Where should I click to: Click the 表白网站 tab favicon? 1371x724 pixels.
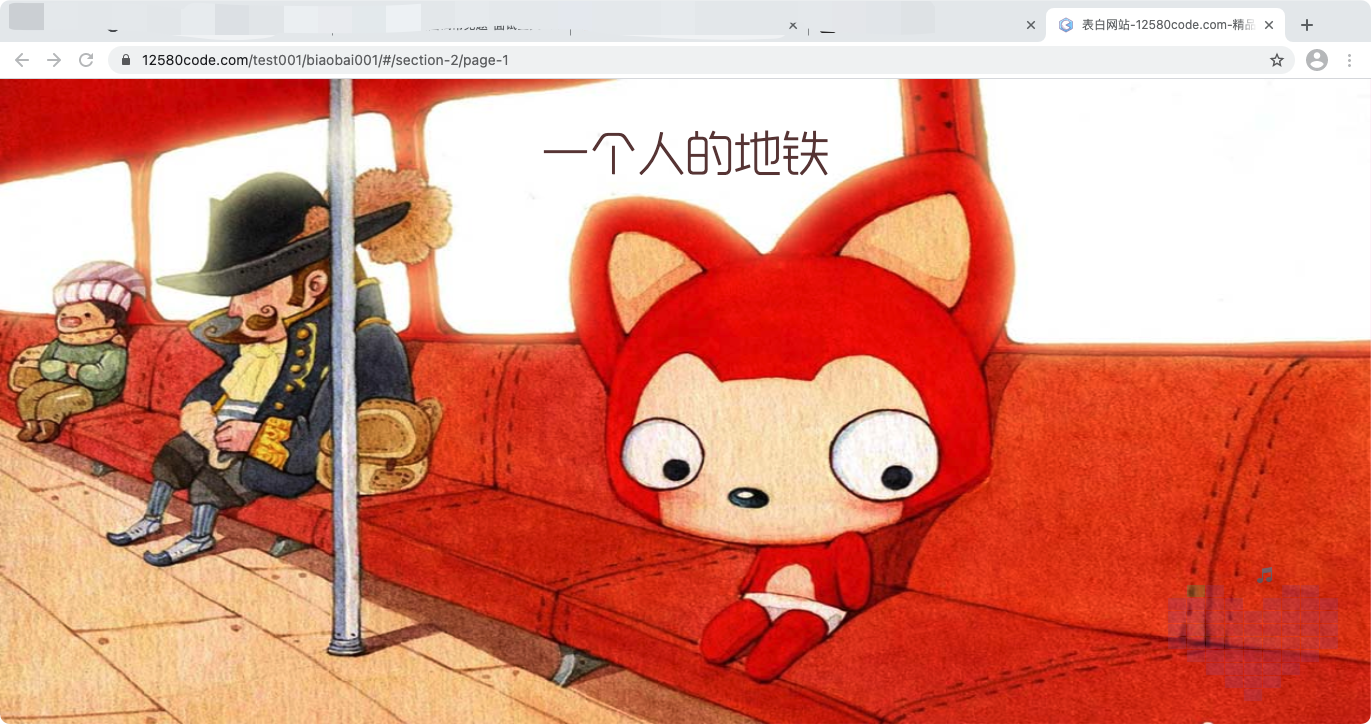[x=1066, y=25]
